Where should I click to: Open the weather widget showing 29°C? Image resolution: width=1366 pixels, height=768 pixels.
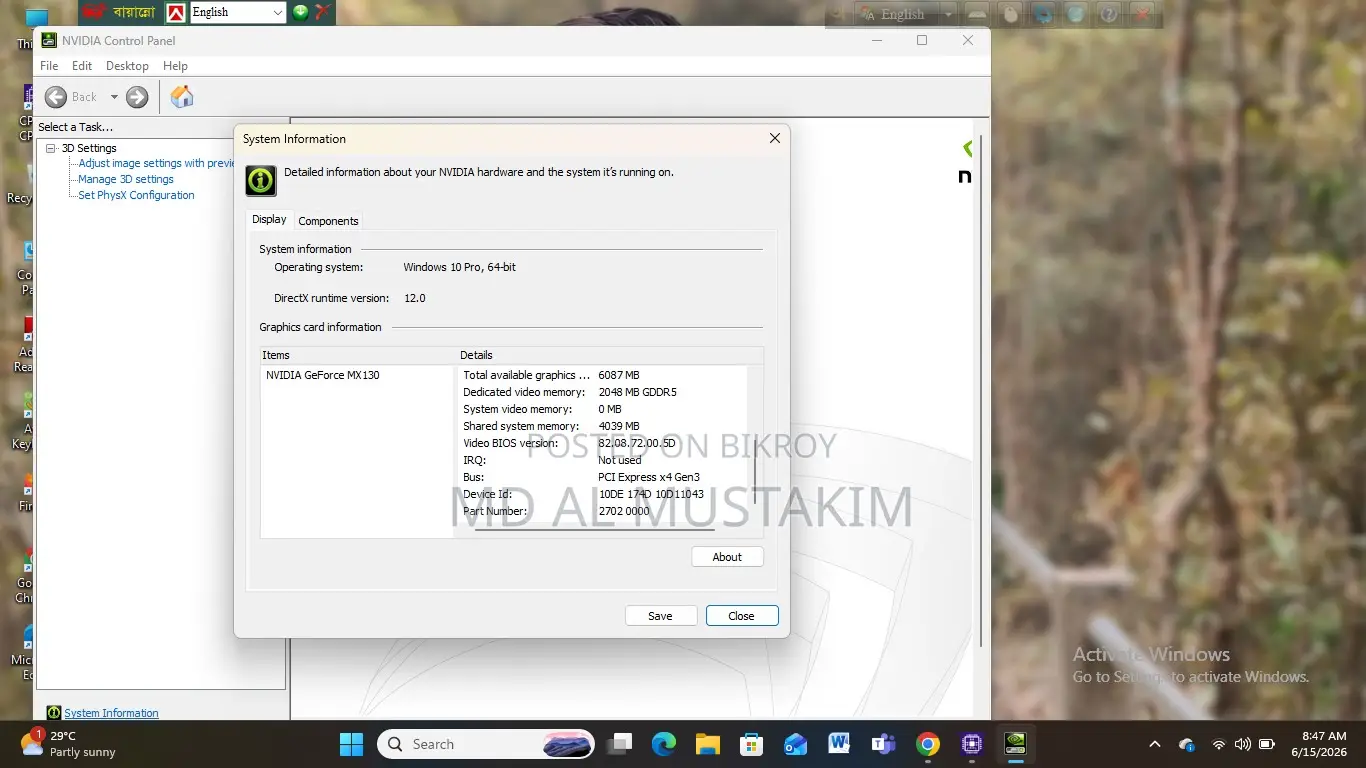coord(70,744)
